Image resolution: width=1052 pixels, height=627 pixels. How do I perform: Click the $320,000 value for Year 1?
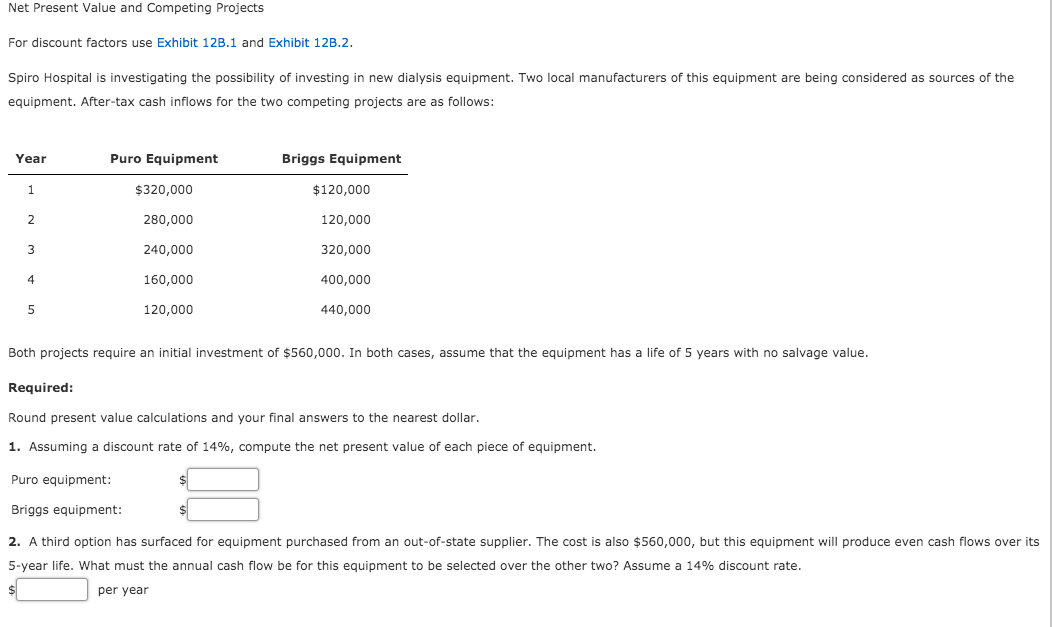point(164,189)
